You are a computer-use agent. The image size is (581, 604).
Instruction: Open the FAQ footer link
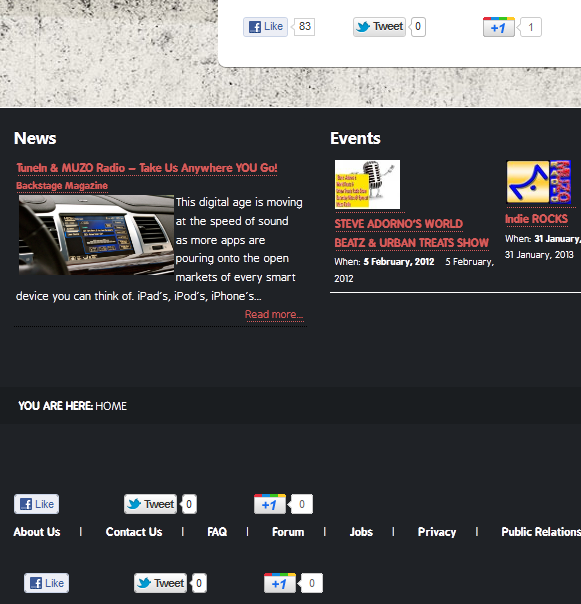(x=217, y=532)
